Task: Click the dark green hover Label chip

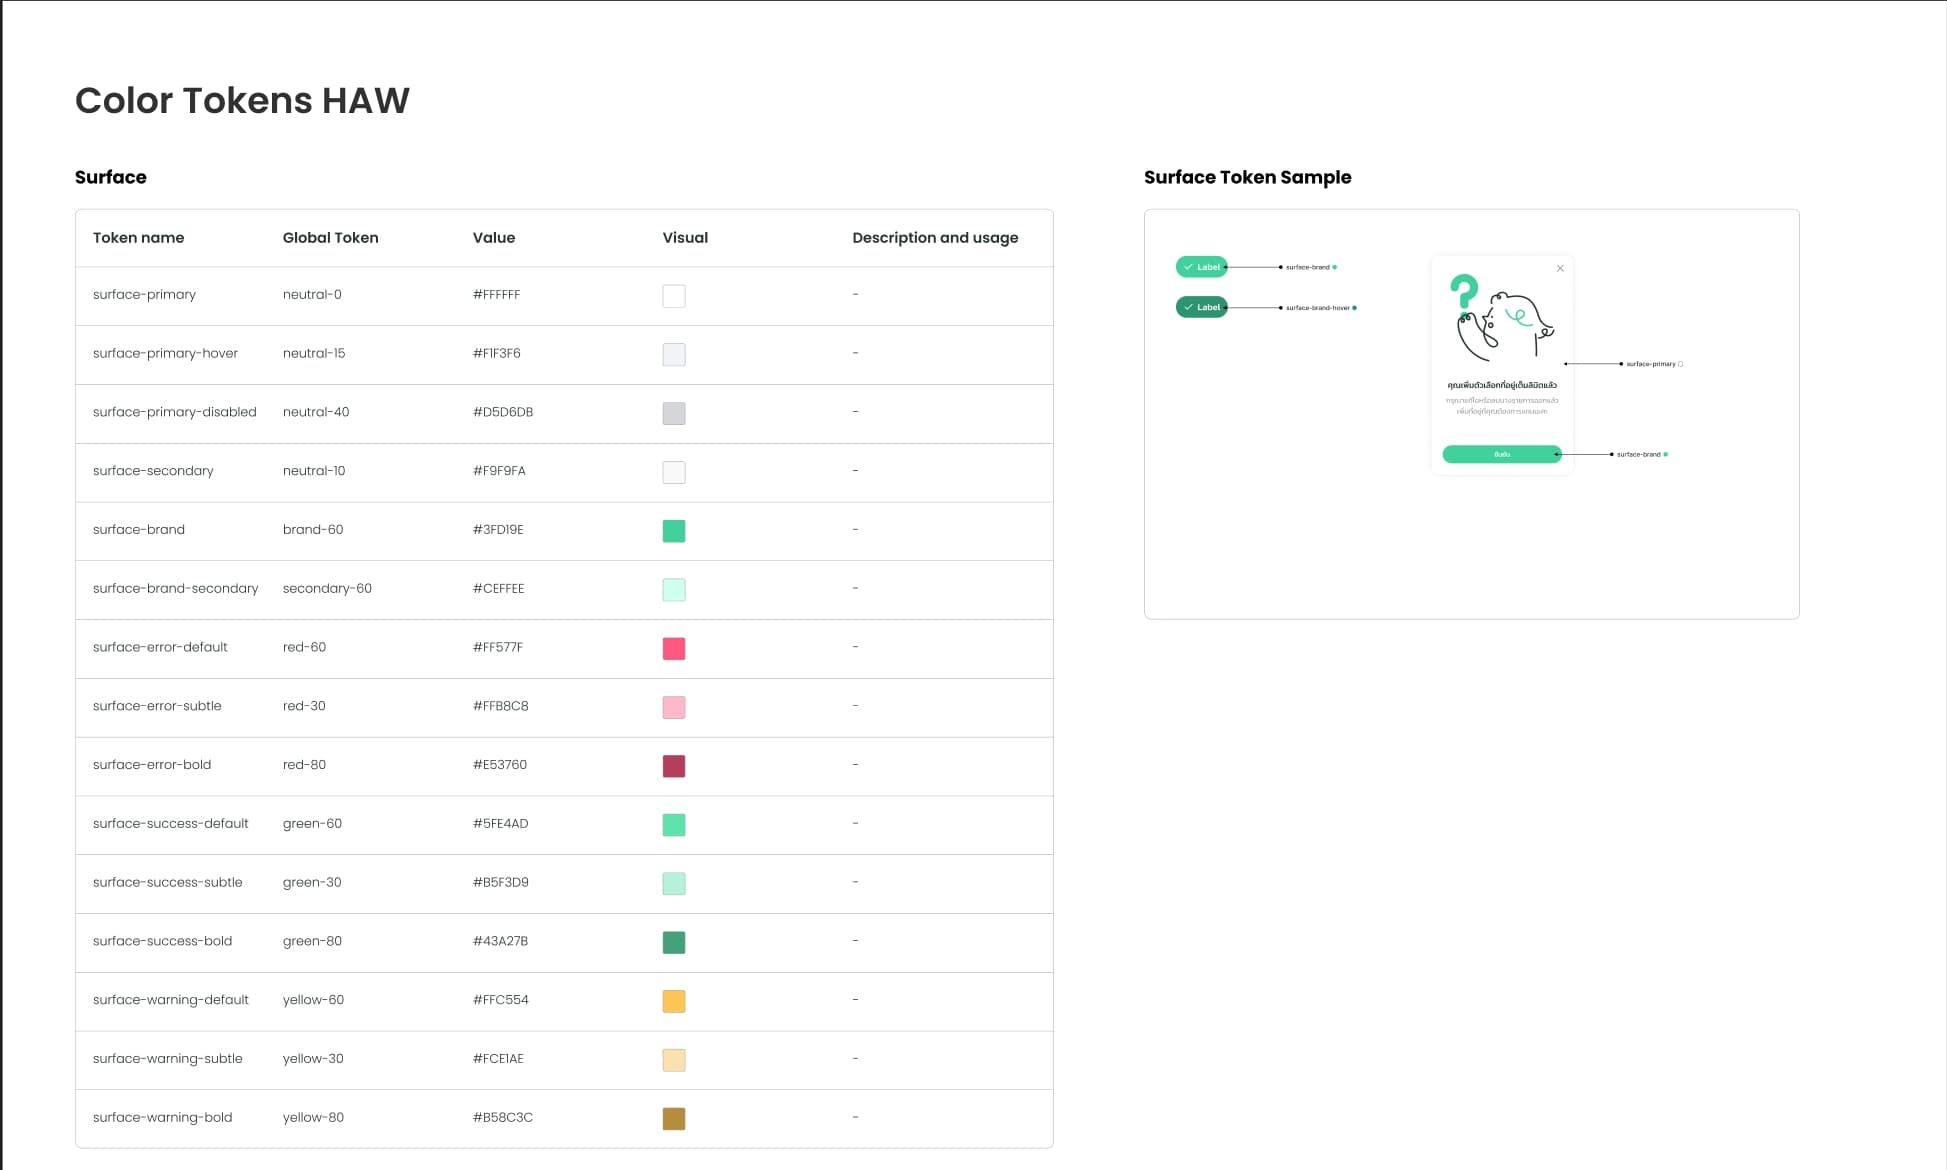Action: coord(1201,307)
